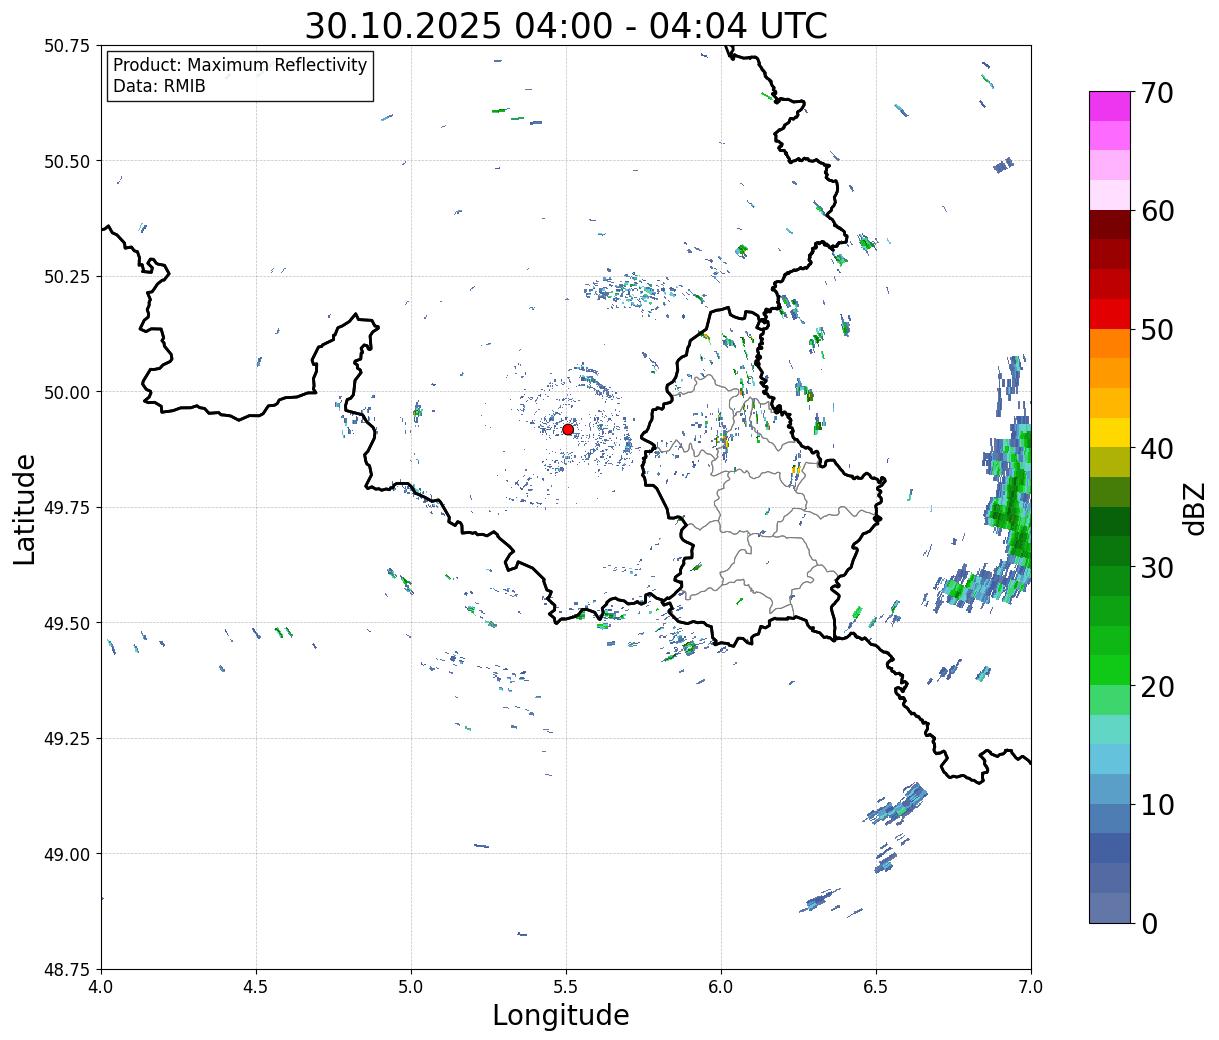Screen dimensions: 1219x1040
Task: Click the longitude tick label 6.0
Action: [721, 987]
